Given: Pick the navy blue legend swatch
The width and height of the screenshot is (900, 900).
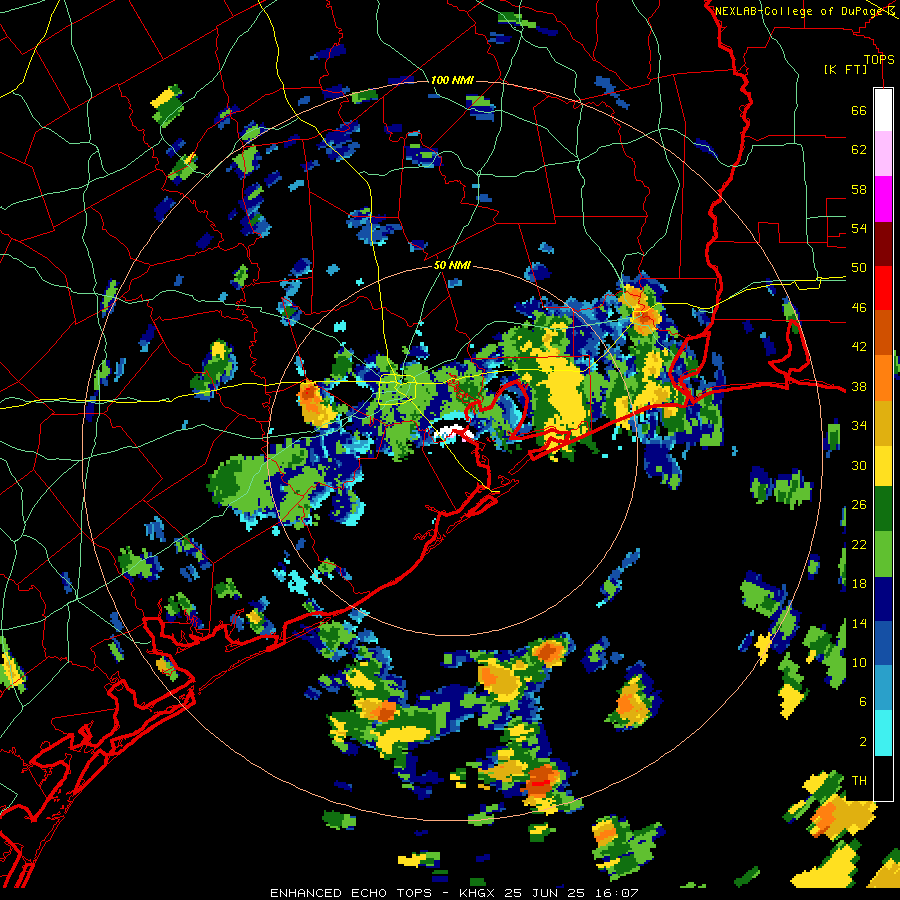Looking at the screenshot, I should 883,599.
